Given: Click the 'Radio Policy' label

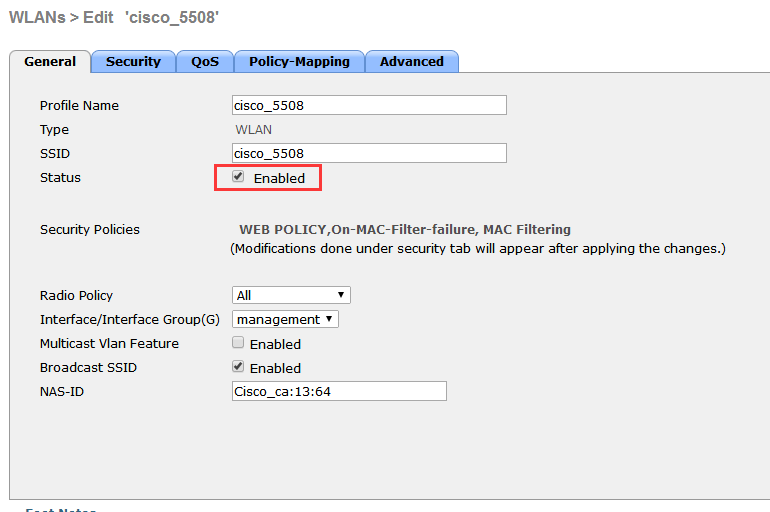Looking at the screenshot, I should [x=76, y=295].
